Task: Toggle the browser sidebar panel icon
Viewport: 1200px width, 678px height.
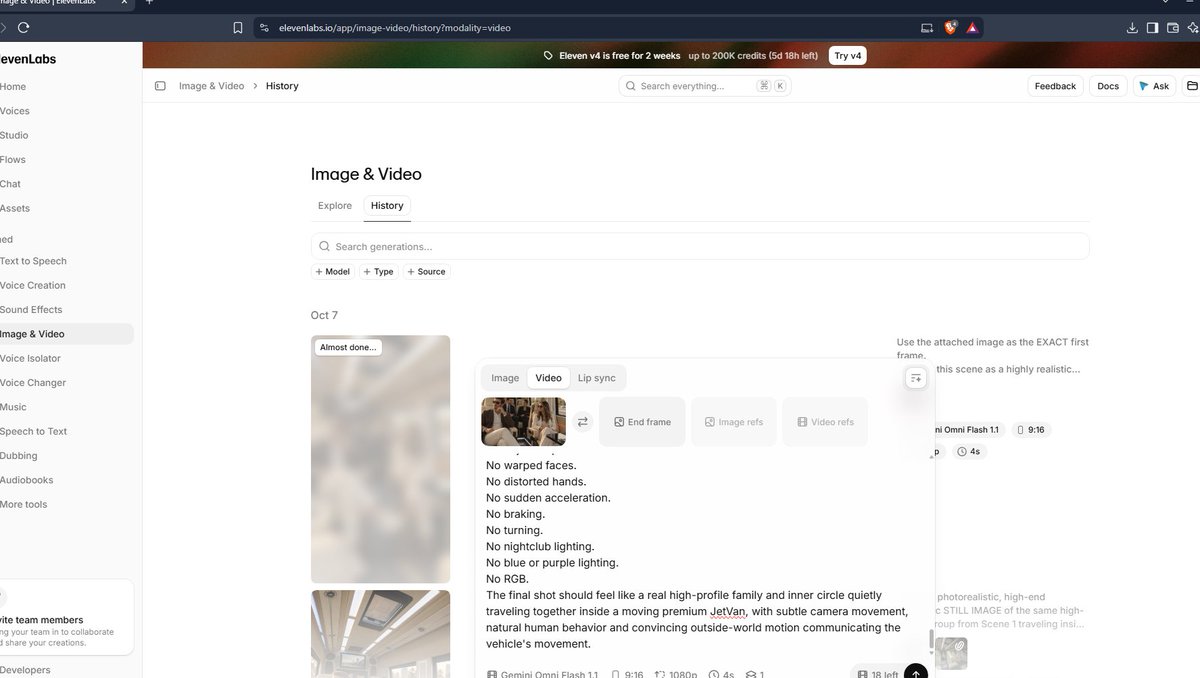Action: click(x=1153, y=28)
